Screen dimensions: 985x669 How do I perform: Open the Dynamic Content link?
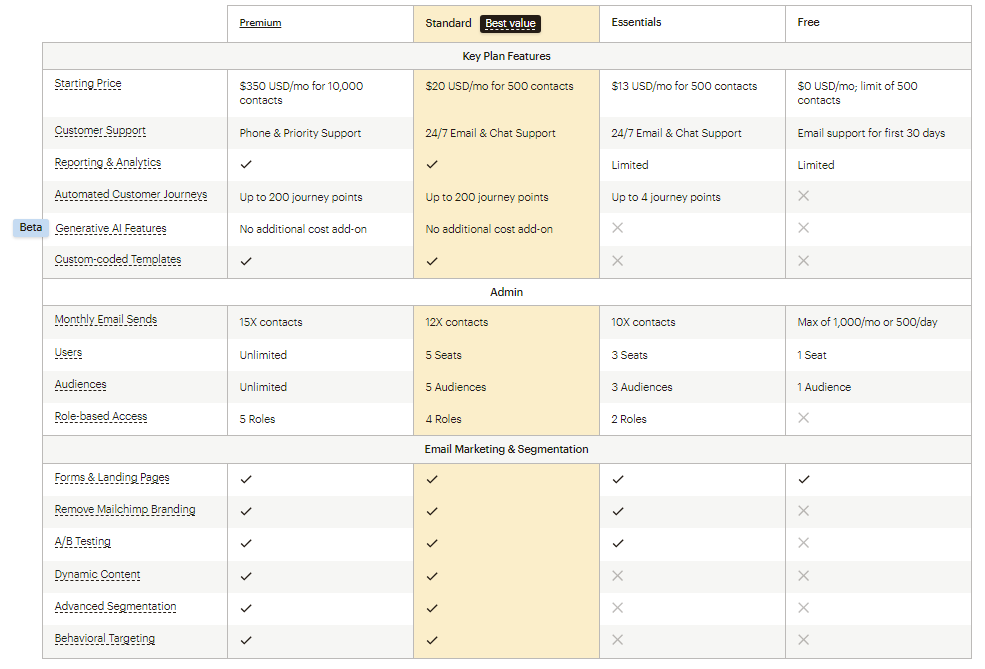[x=97, y=574]
